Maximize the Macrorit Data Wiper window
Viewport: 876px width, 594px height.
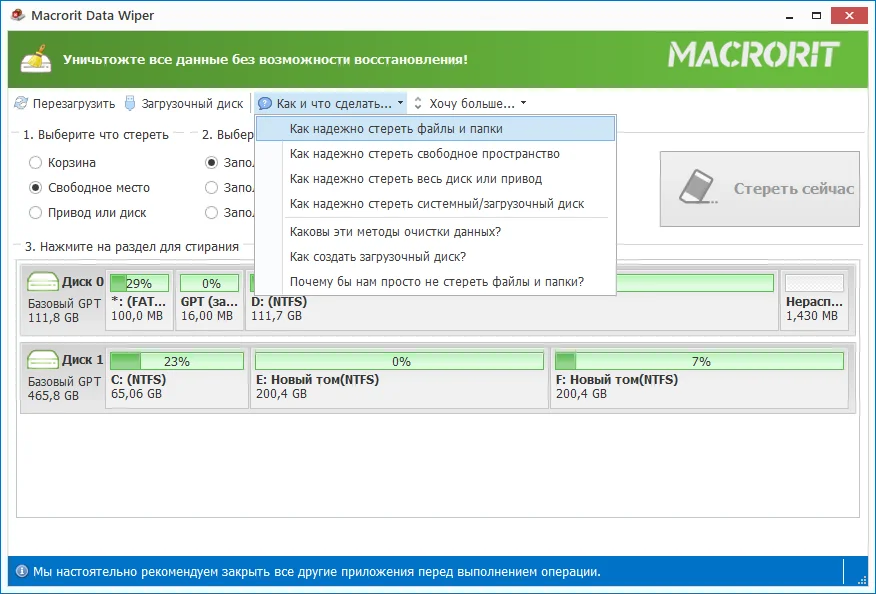pos(816,16)
